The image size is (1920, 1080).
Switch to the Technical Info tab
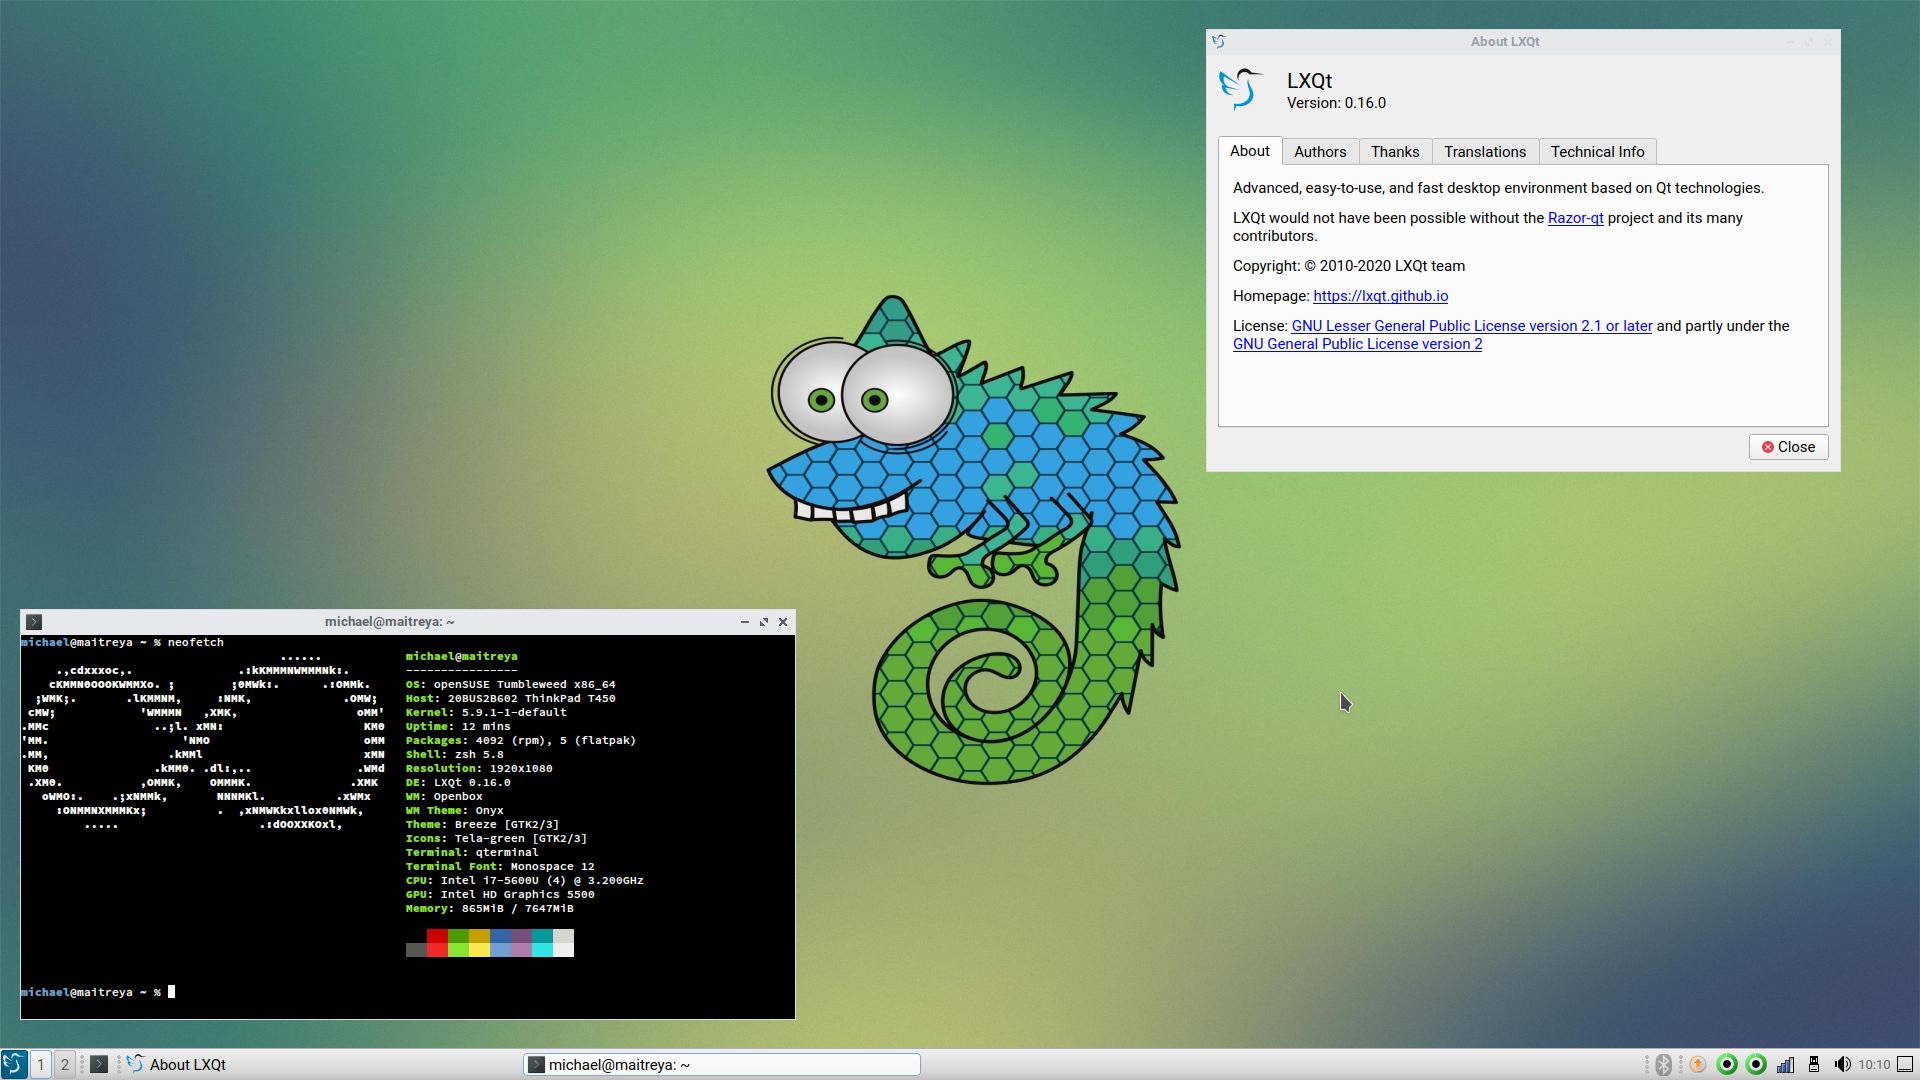(1597, 152)
